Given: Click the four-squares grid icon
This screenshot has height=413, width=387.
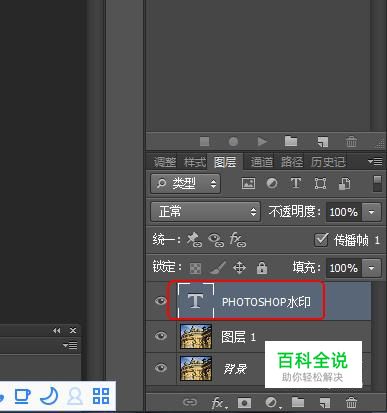Looking at the screenshot, I should tap(101, 396).
